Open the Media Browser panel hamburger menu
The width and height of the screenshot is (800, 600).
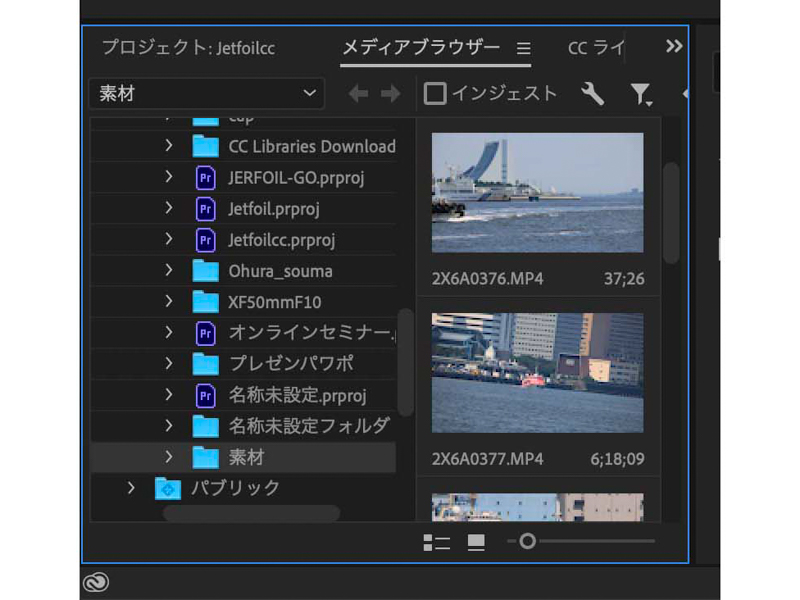(523, 47)
